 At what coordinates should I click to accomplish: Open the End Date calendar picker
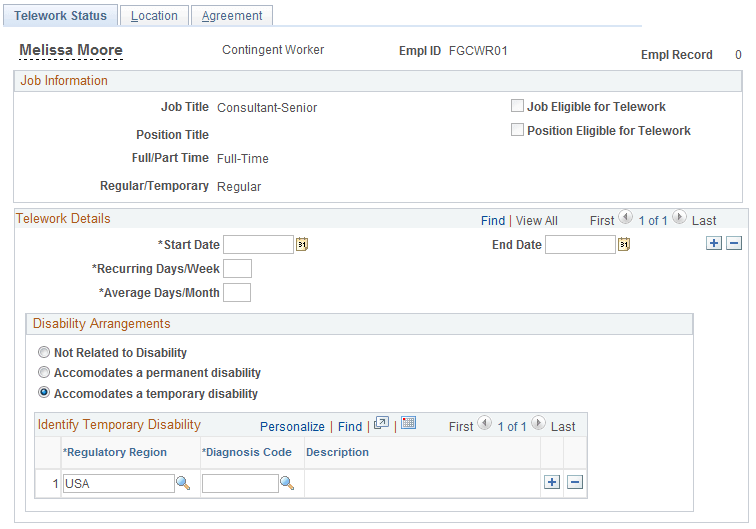point(624,244)
